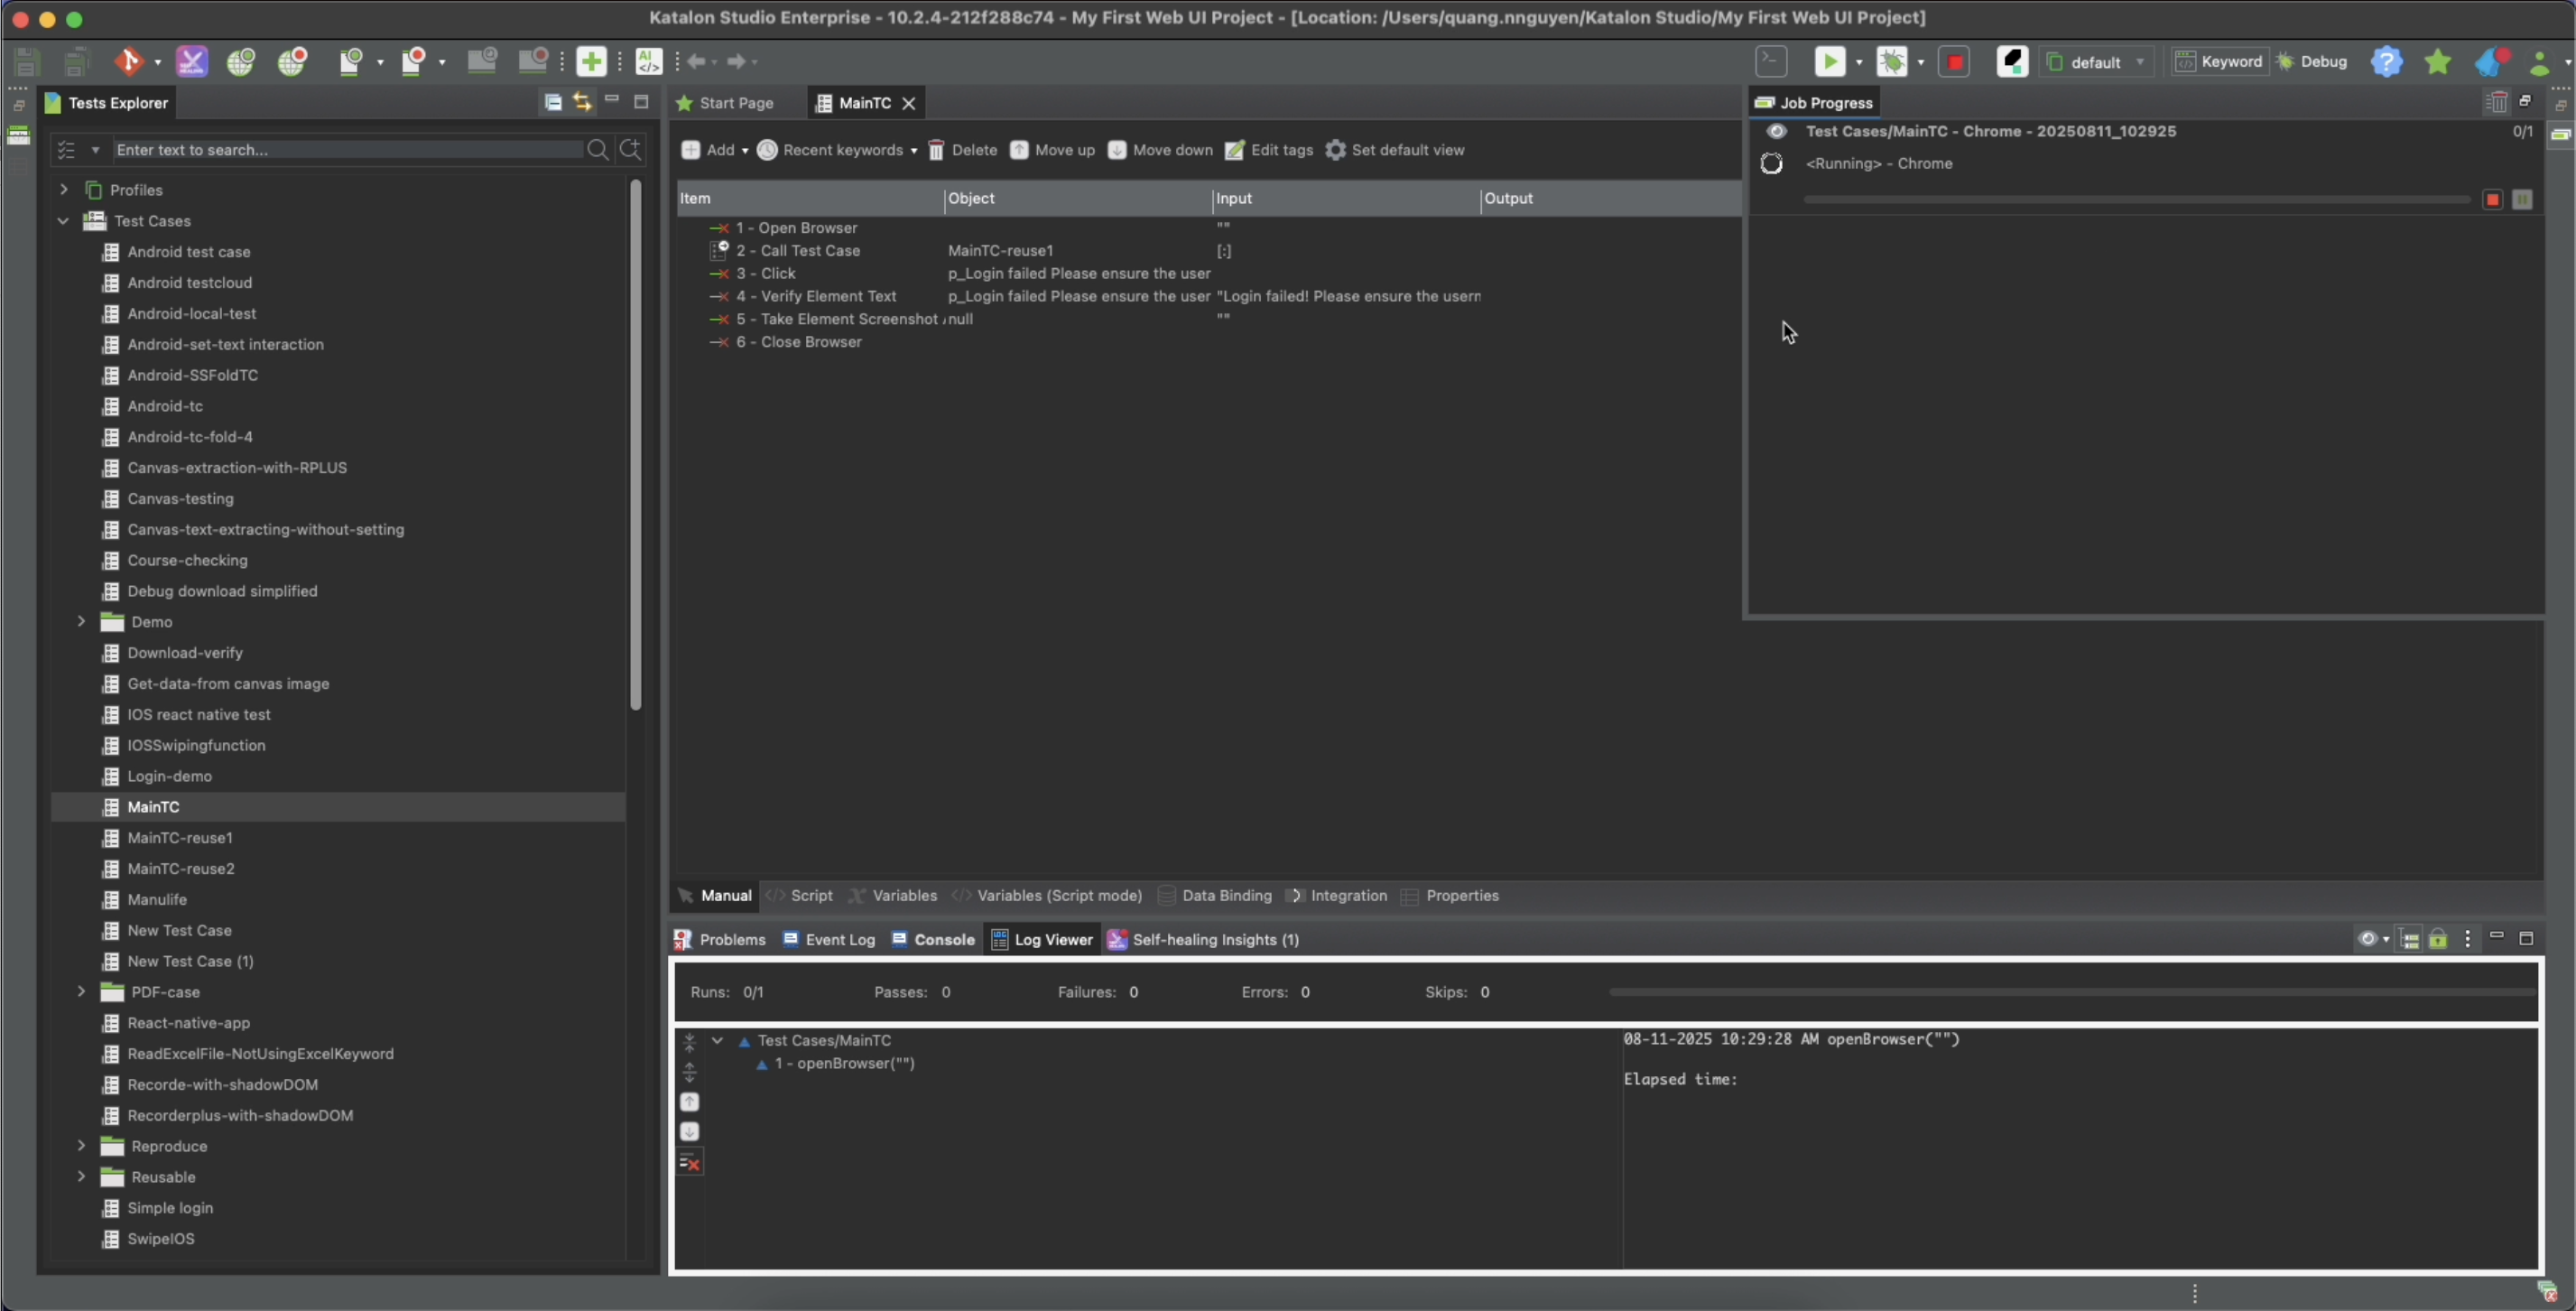Click the Job Progress progress bar
The width and height of the screenshot is (2576, 1311).
point(2137,200)
